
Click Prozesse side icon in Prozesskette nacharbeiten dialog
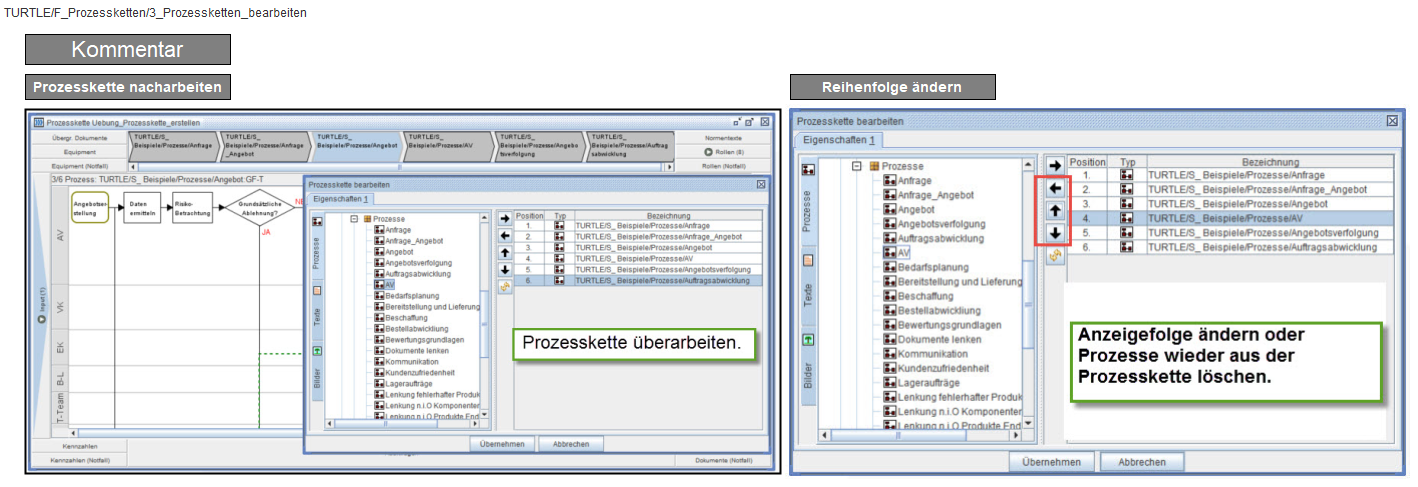pos(318,222)
